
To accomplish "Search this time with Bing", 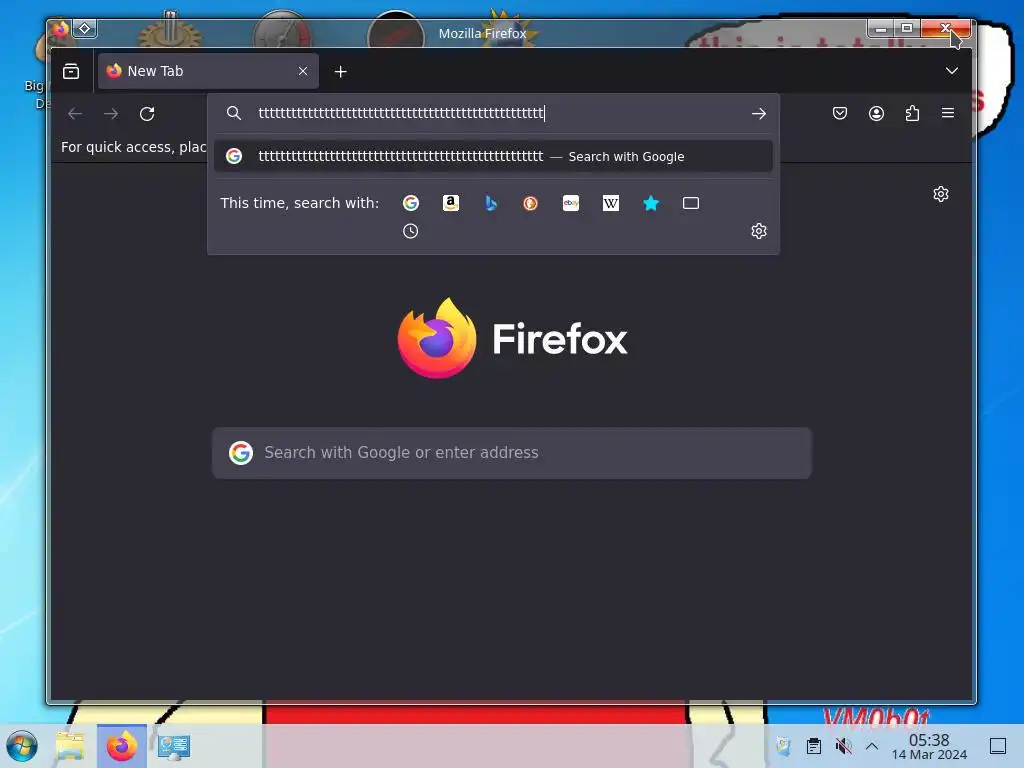I will (x=491, y=203).
